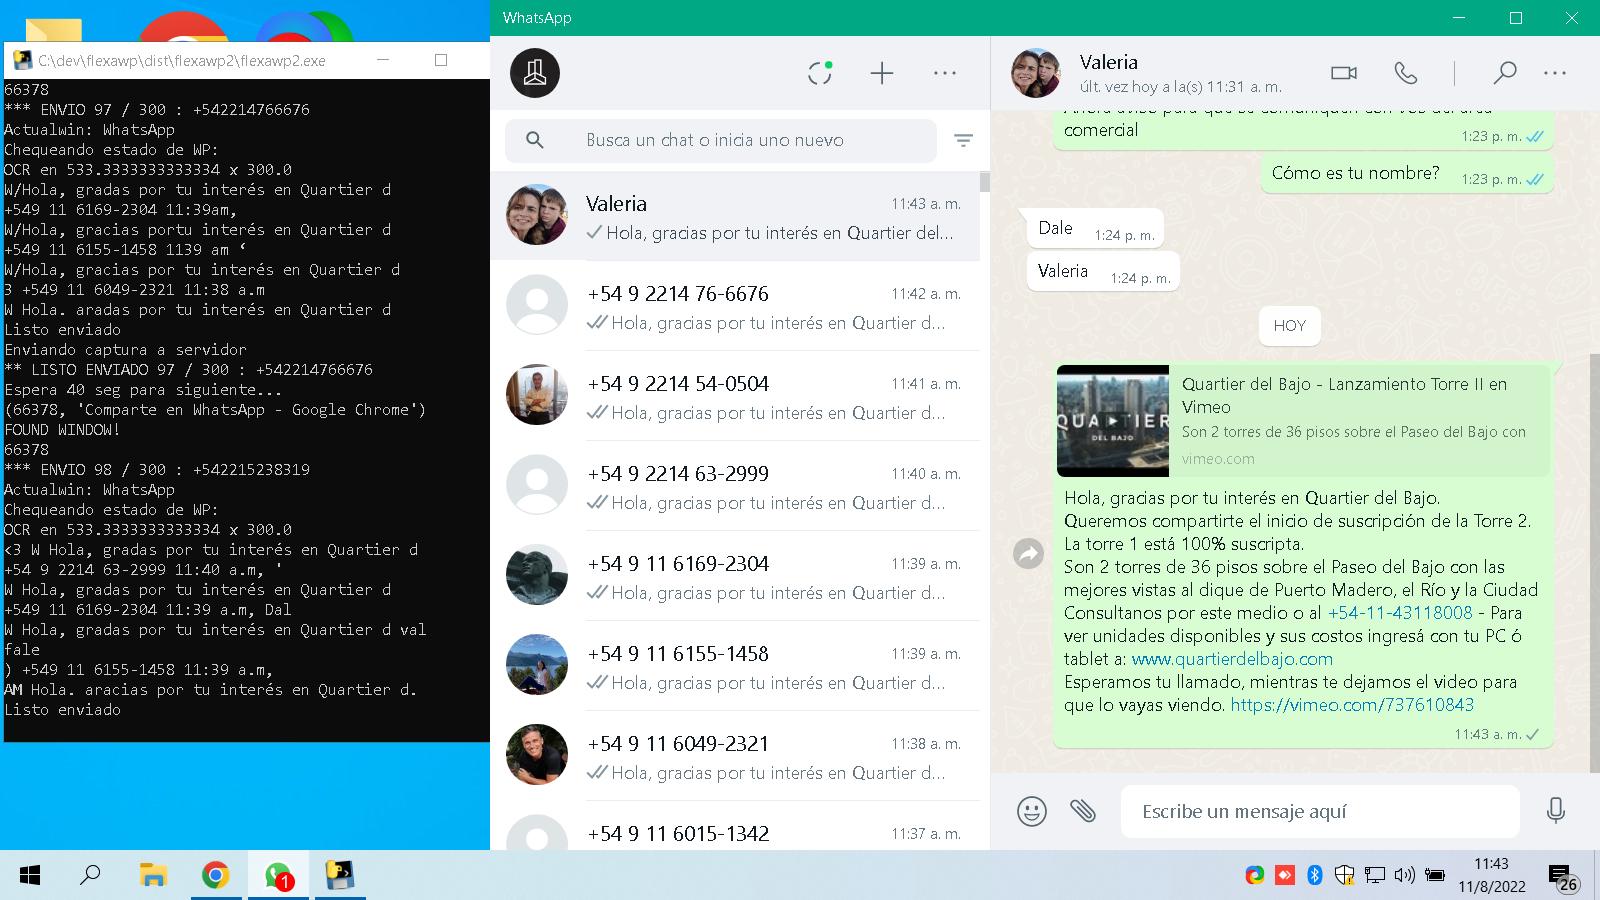Forward the Quartier del Bajo message
Viewport: 1600px width, 900px height.
coord(1028,553)
